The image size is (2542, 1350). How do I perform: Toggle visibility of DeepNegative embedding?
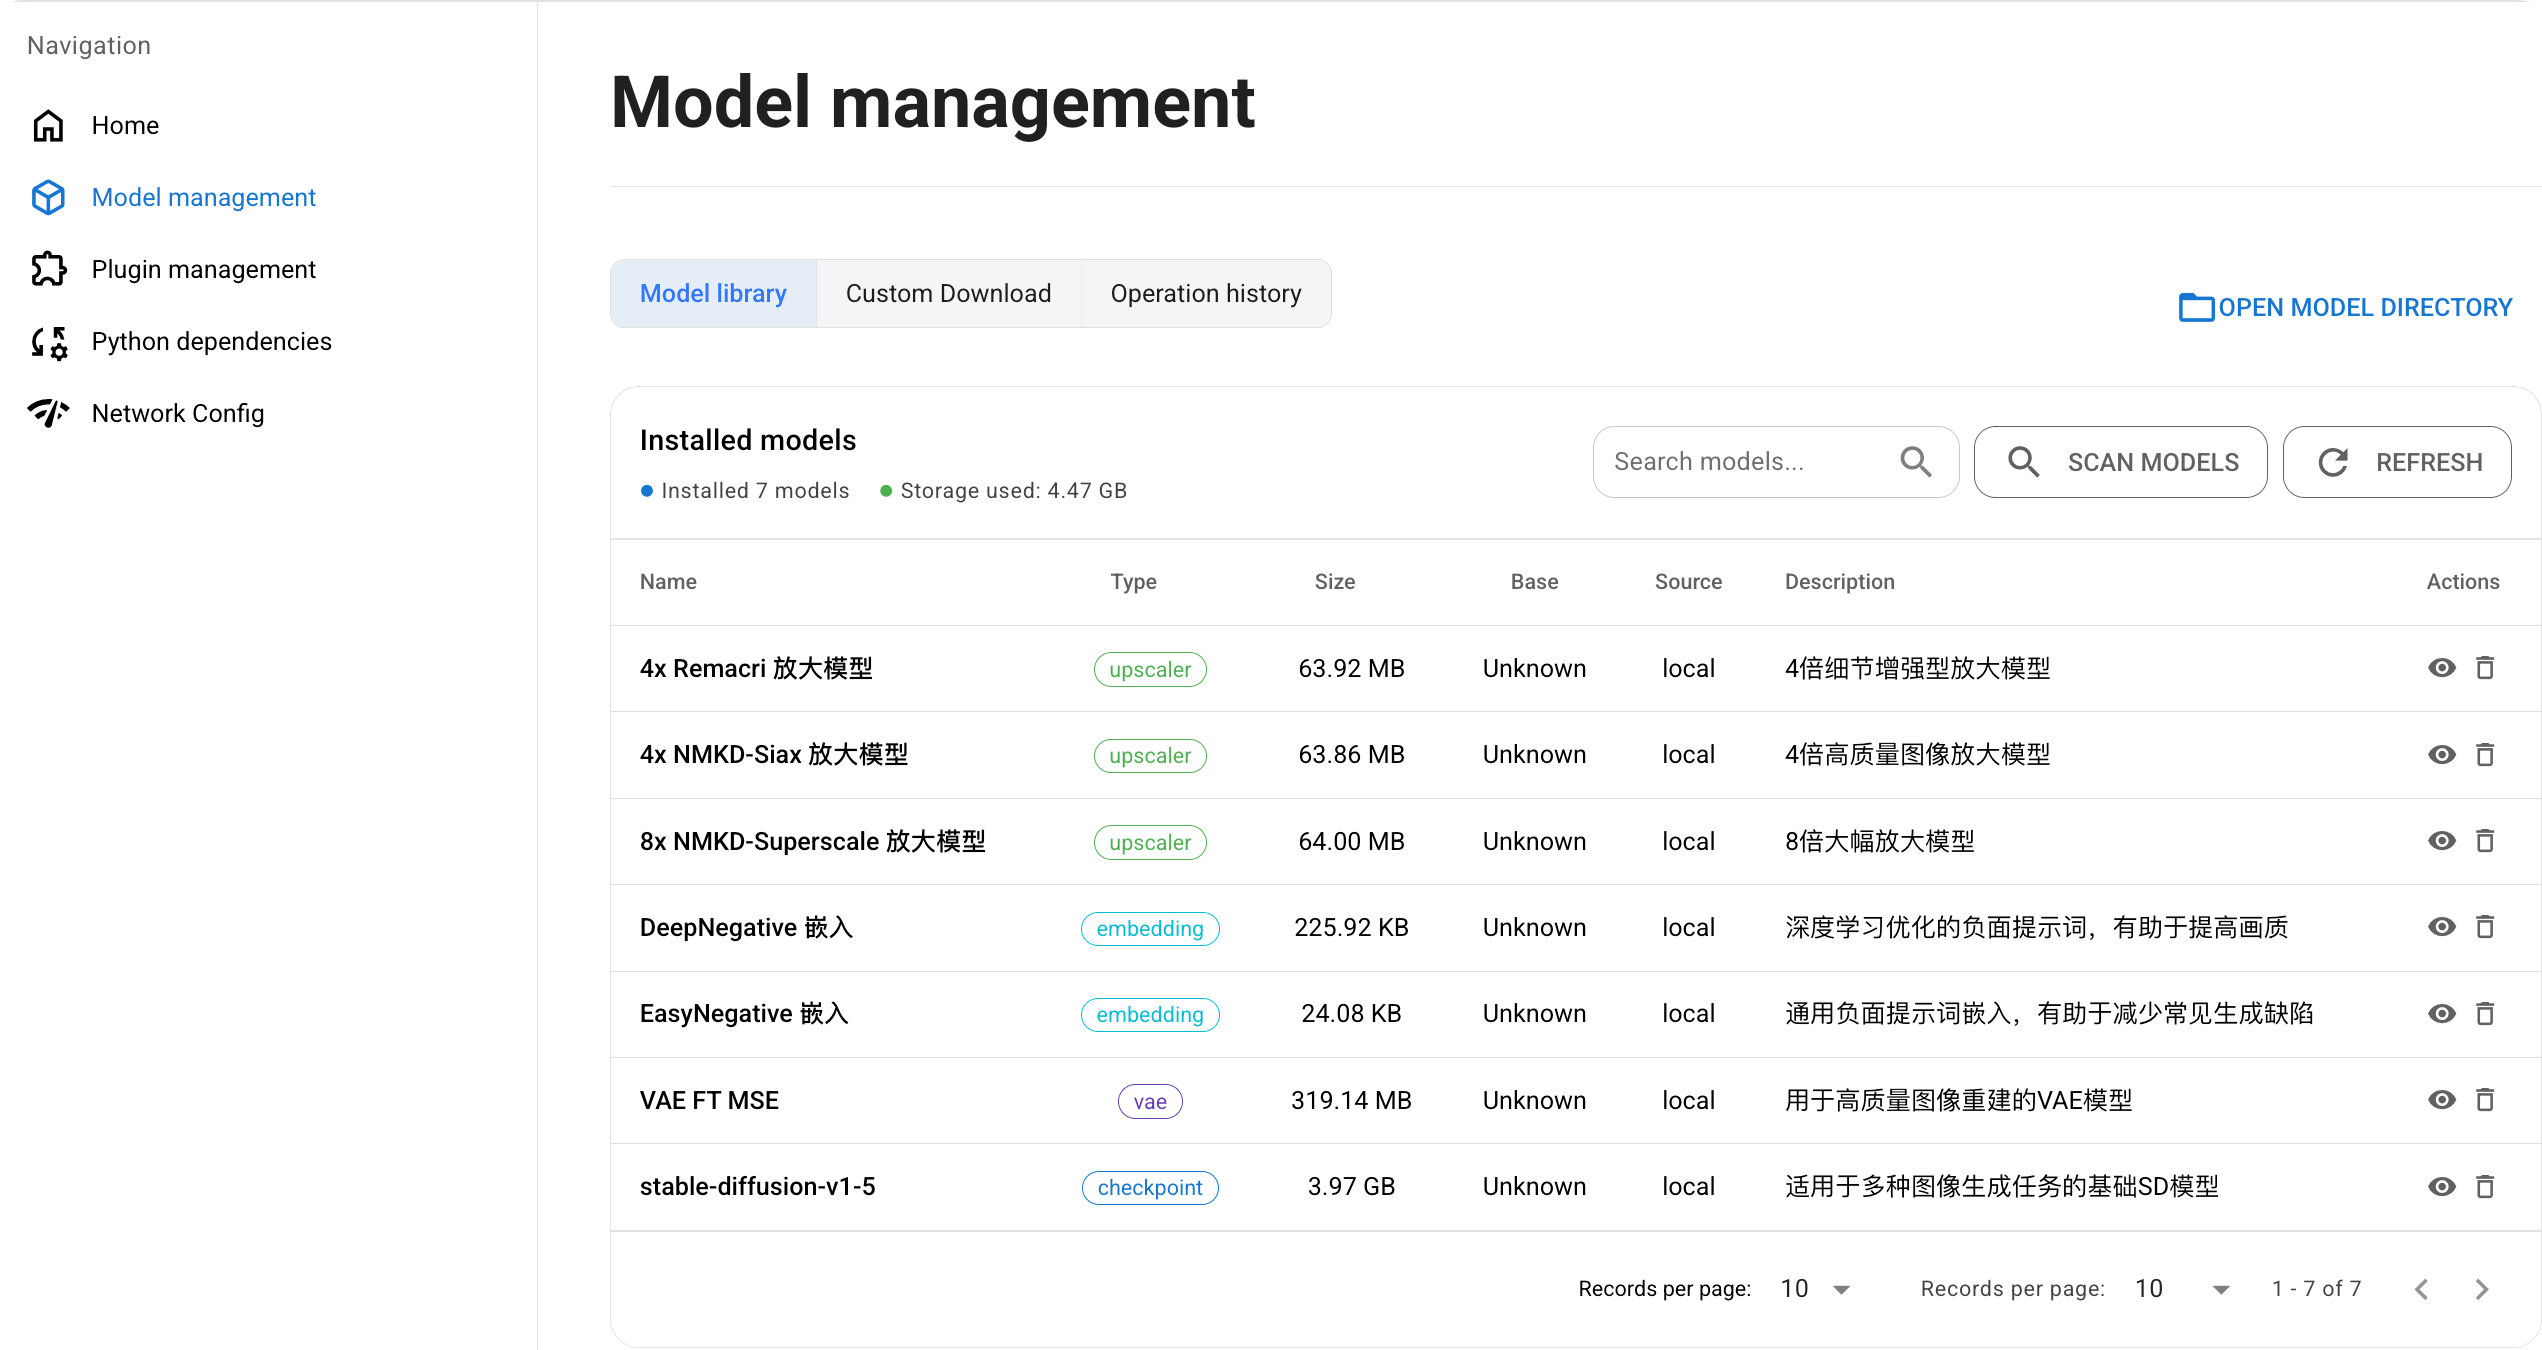tap(2441, 927)
